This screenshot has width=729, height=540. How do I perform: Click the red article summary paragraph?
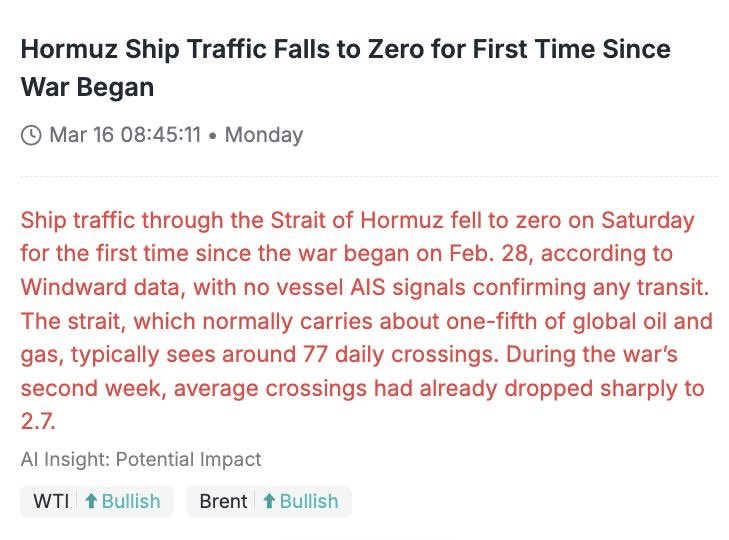tap(365, 321)
